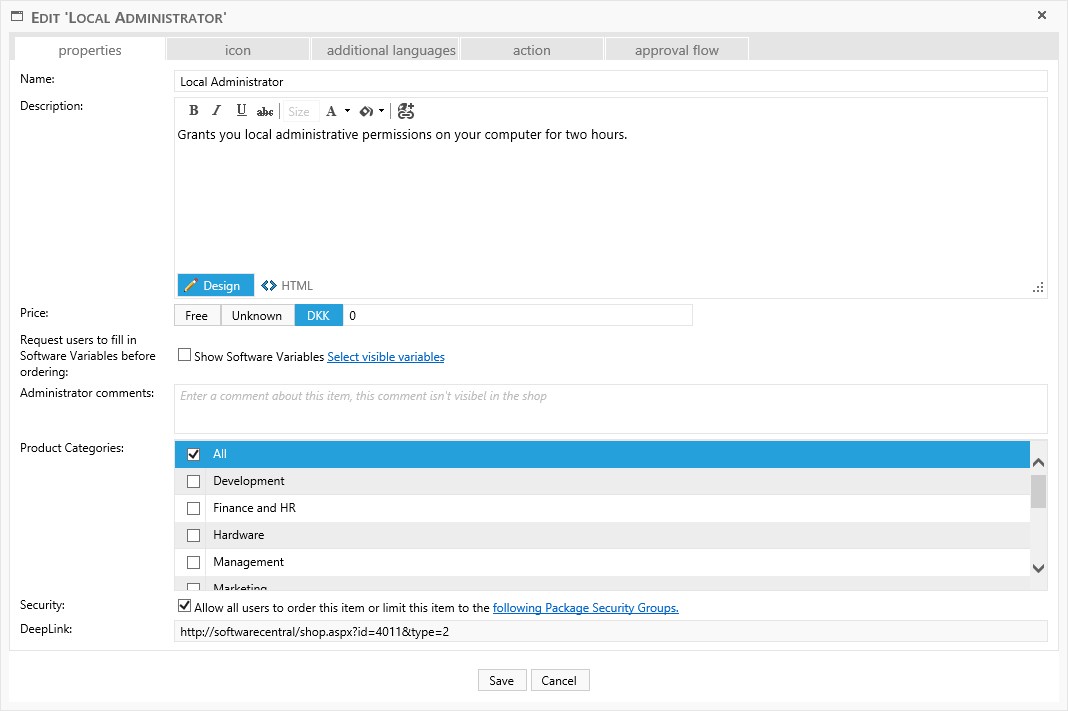
Task: Enable the Show Software Variables checkbox
Action: point(184,355)
